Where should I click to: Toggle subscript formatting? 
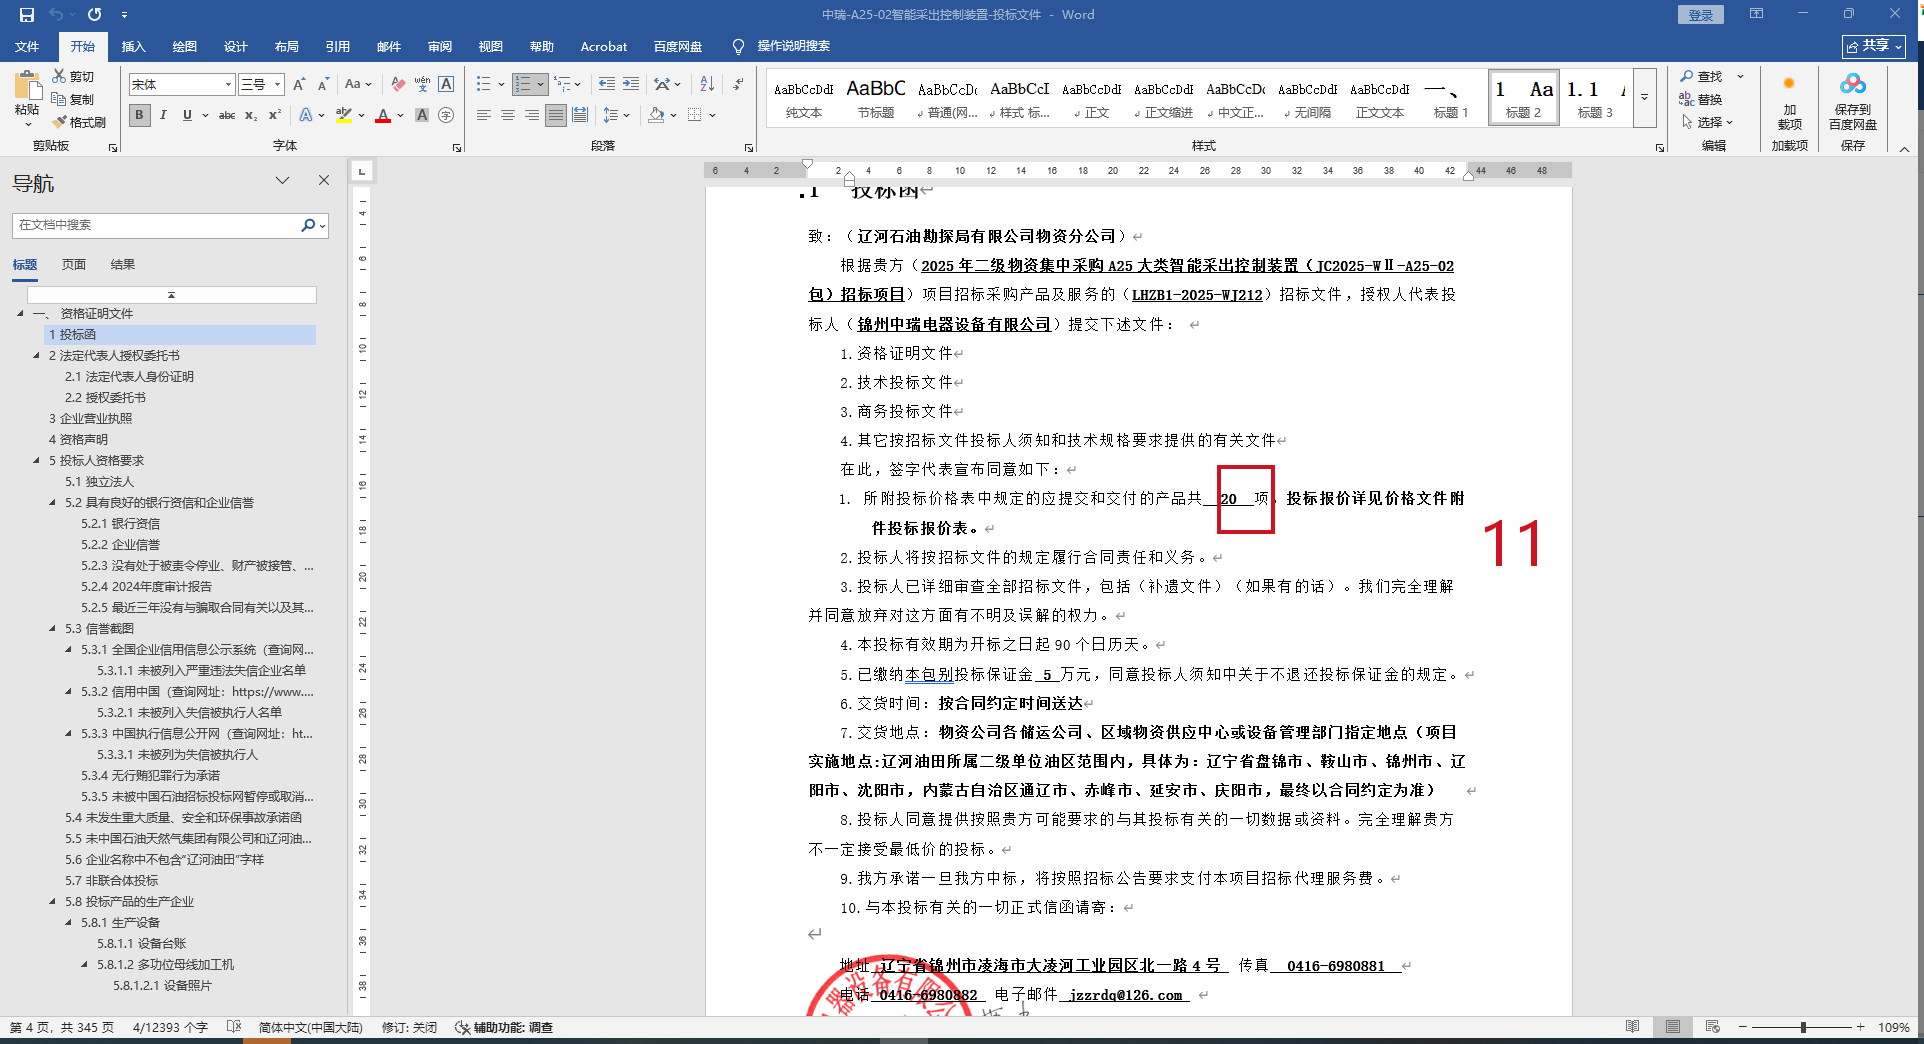tap(251, 116)
